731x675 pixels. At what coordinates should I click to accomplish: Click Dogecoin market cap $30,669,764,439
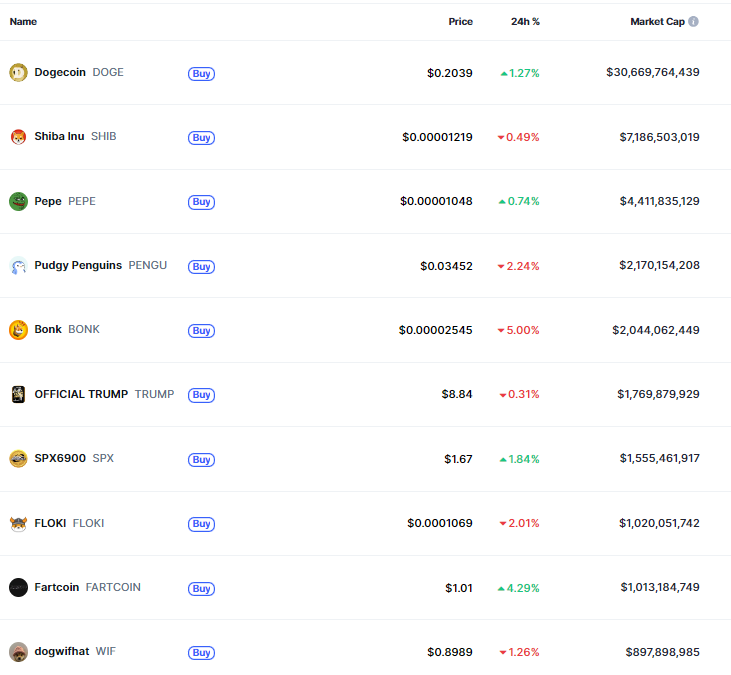(653, 72)
